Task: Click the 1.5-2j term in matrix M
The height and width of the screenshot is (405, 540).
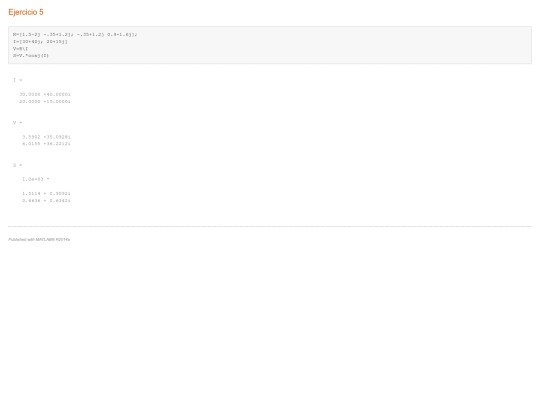Action: click(30, 34)
